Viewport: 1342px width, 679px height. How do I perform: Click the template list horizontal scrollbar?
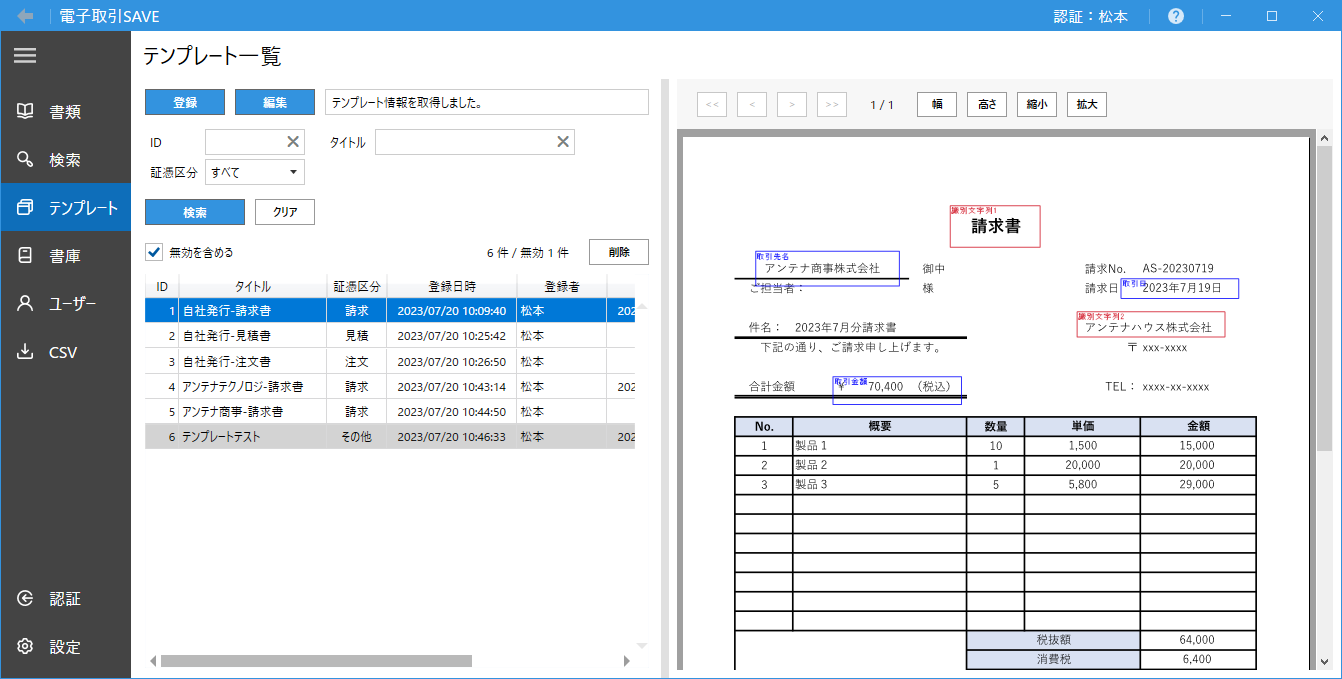pos(316,661)
